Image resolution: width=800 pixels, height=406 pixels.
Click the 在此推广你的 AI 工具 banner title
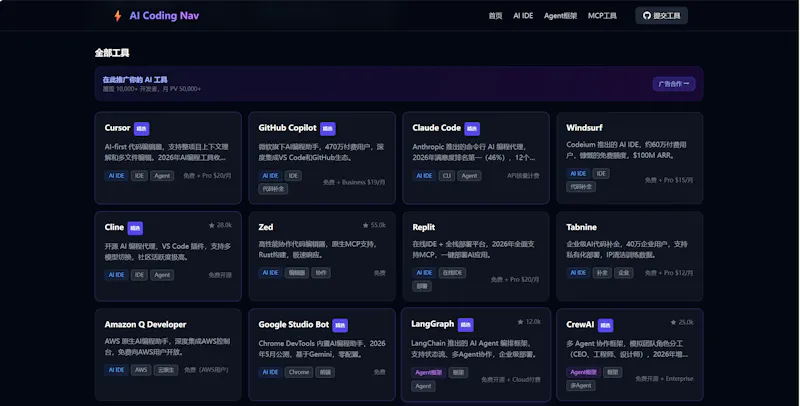135,80
